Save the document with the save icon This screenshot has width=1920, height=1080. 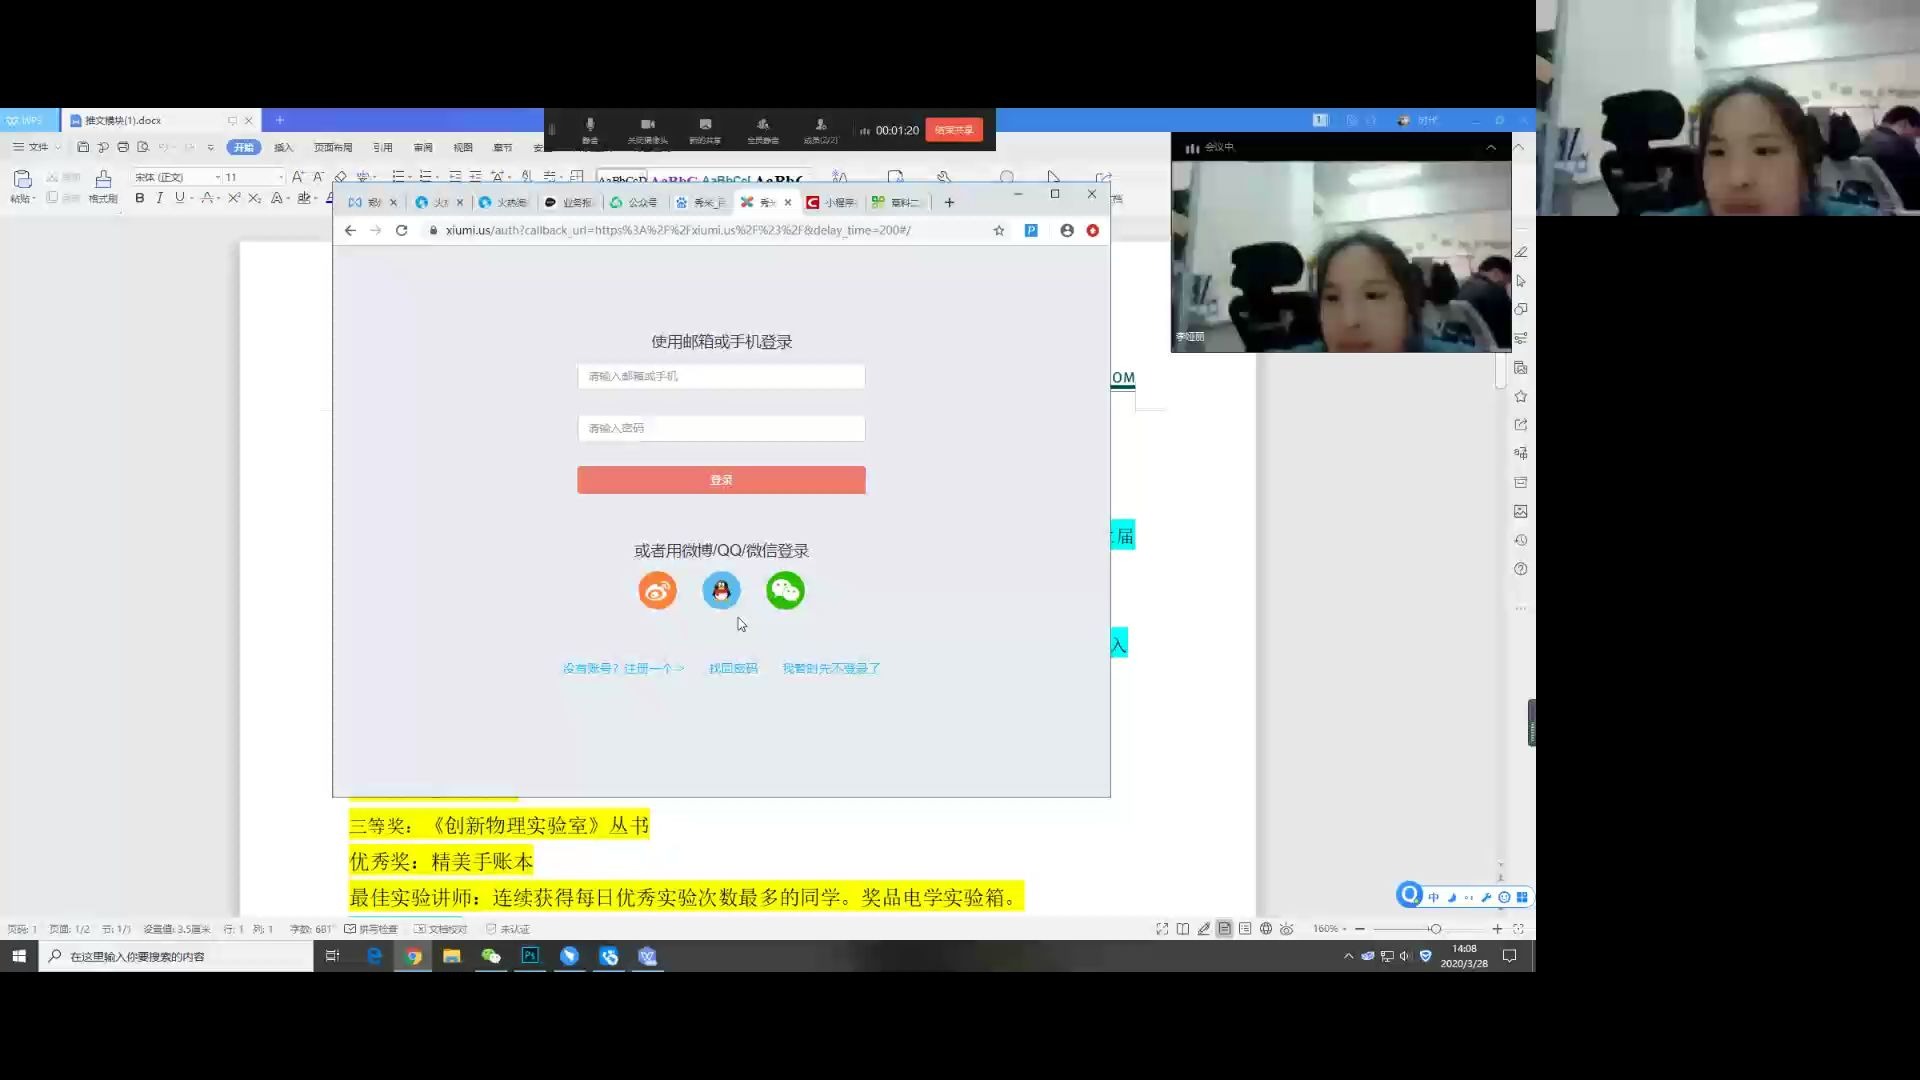coord(83,147)
